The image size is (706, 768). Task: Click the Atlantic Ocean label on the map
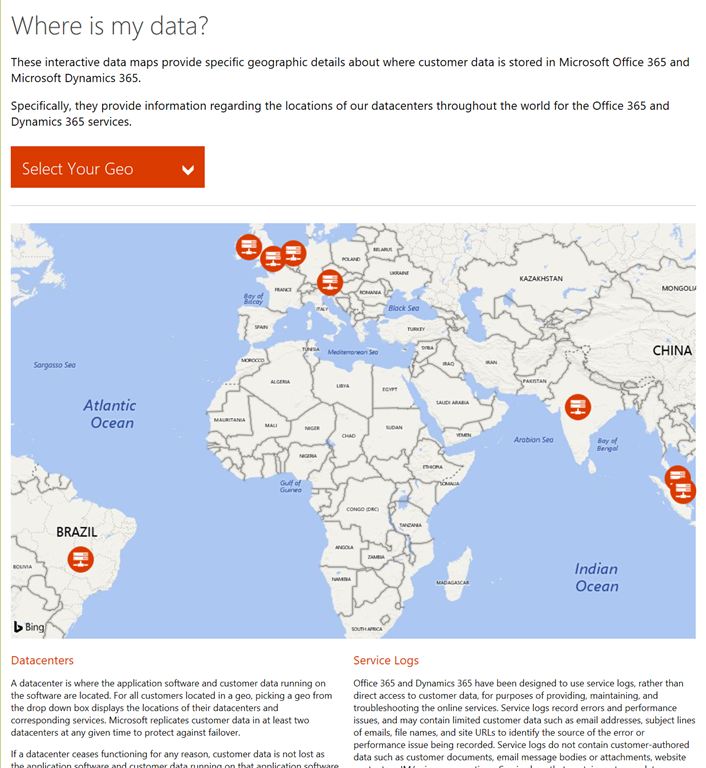pyautogui.click(x=110, y=414)
